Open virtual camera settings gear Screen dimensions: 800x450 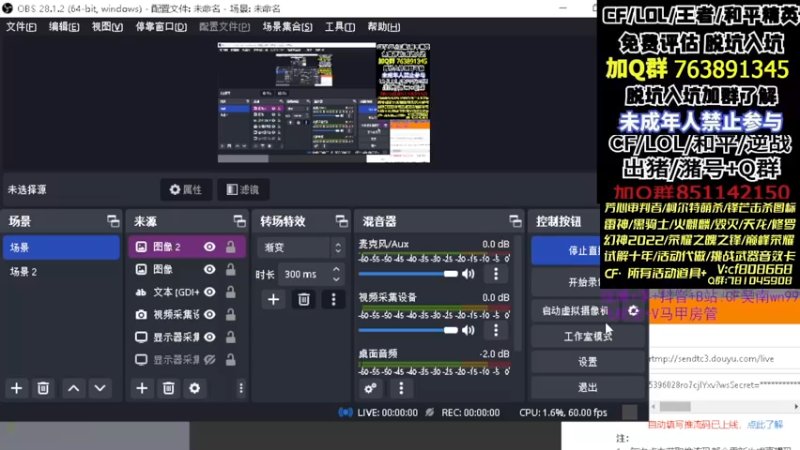pos(633,311)
